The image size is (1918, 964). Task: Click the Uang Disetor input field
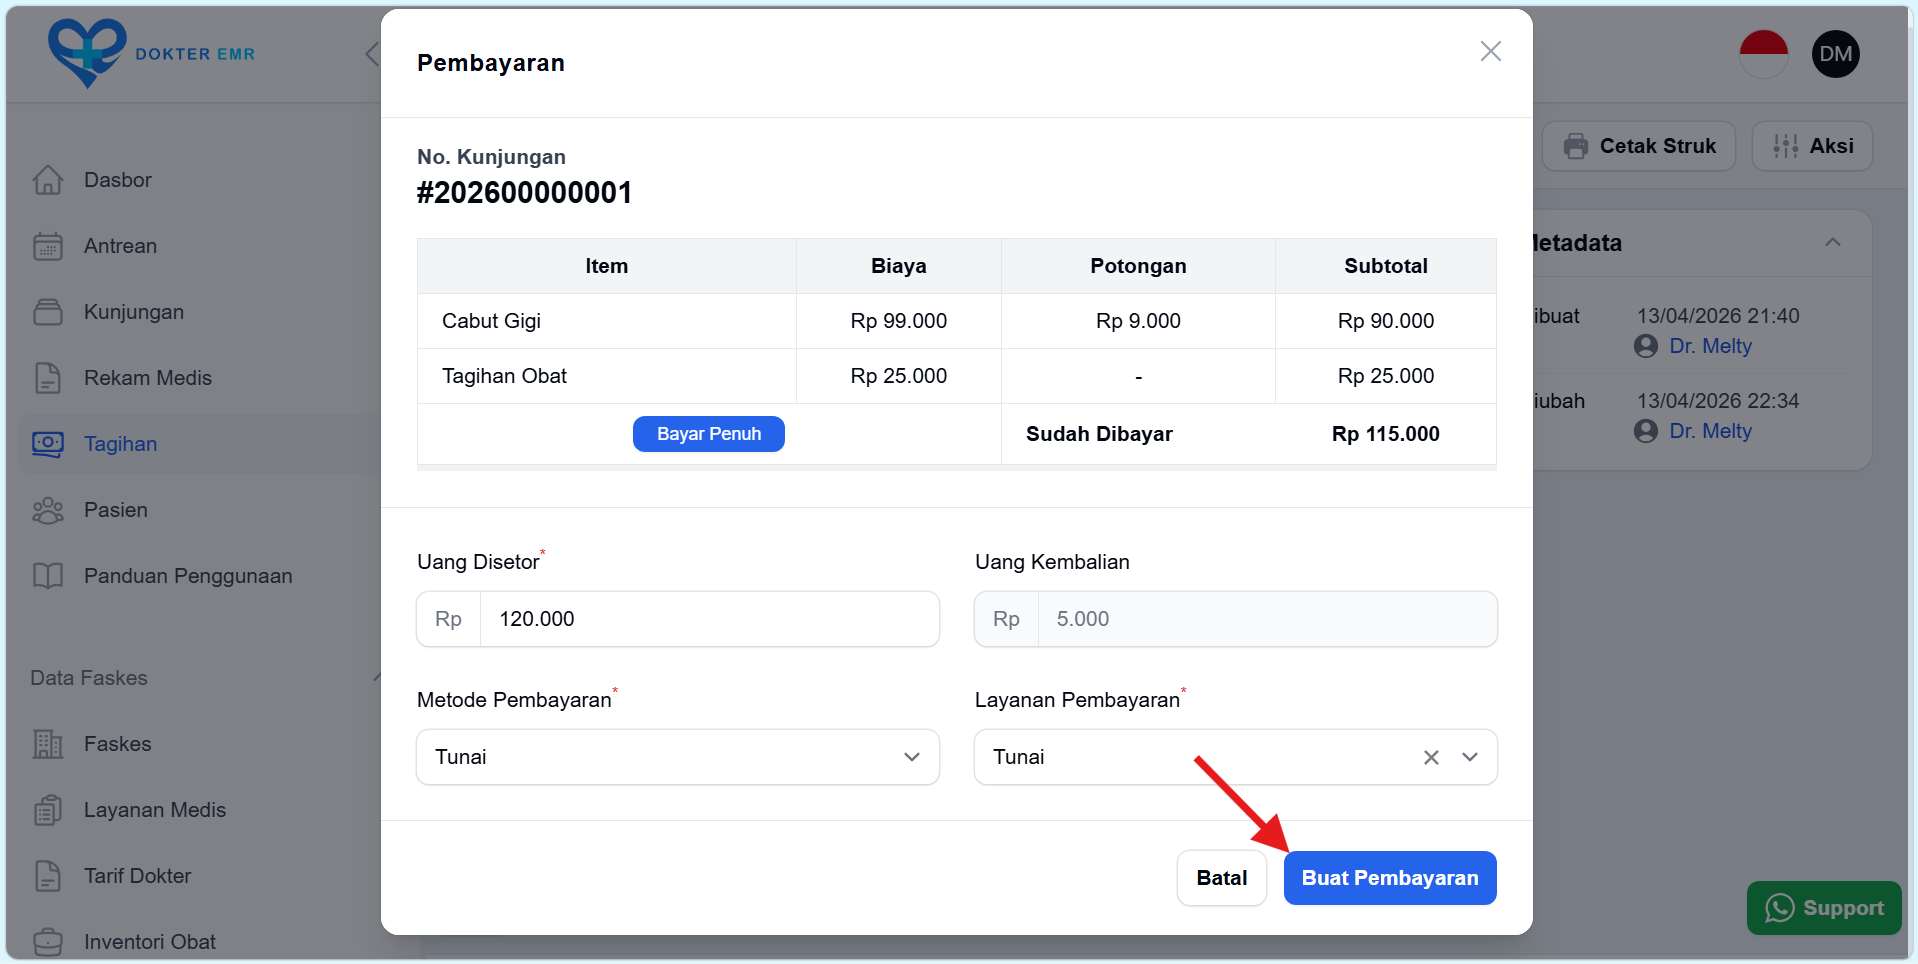pos(678,619)
